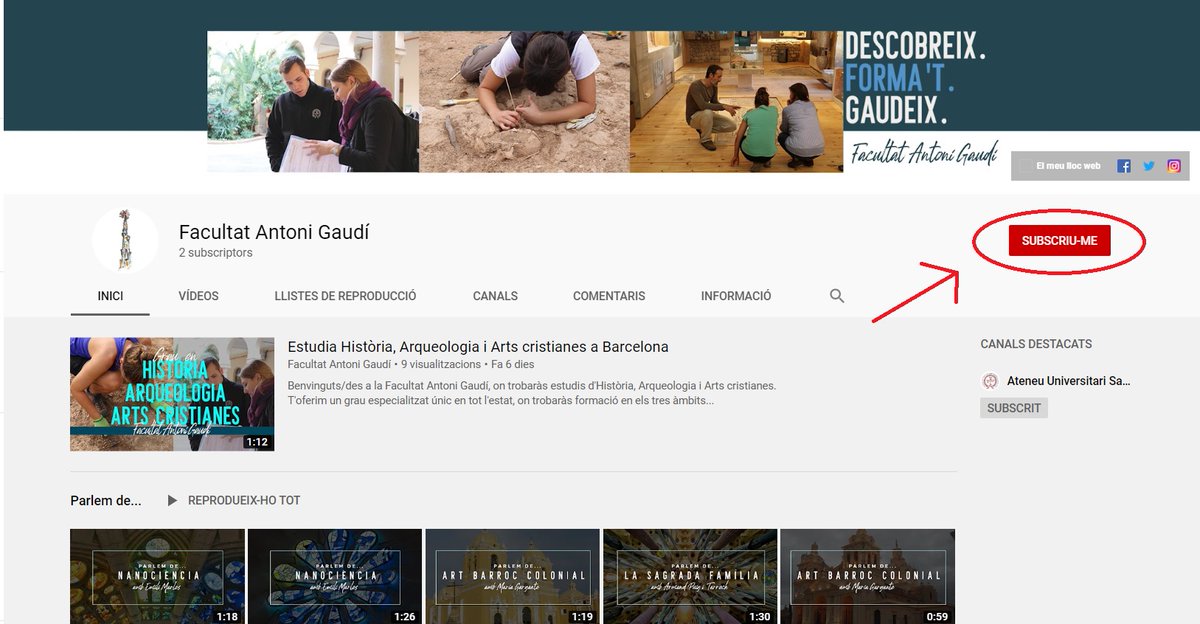
Task: Open the VÍDEOS tab
Action: pos(198,296)
